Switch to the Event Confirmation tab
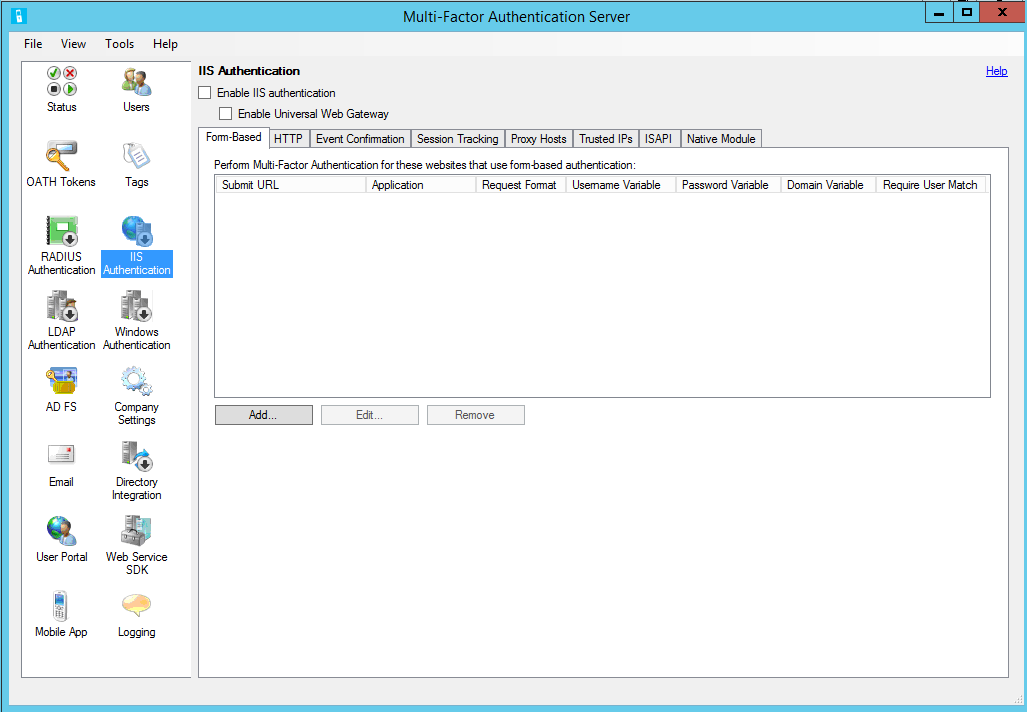Screen dimensions: 1027x712 coord(360,139)
